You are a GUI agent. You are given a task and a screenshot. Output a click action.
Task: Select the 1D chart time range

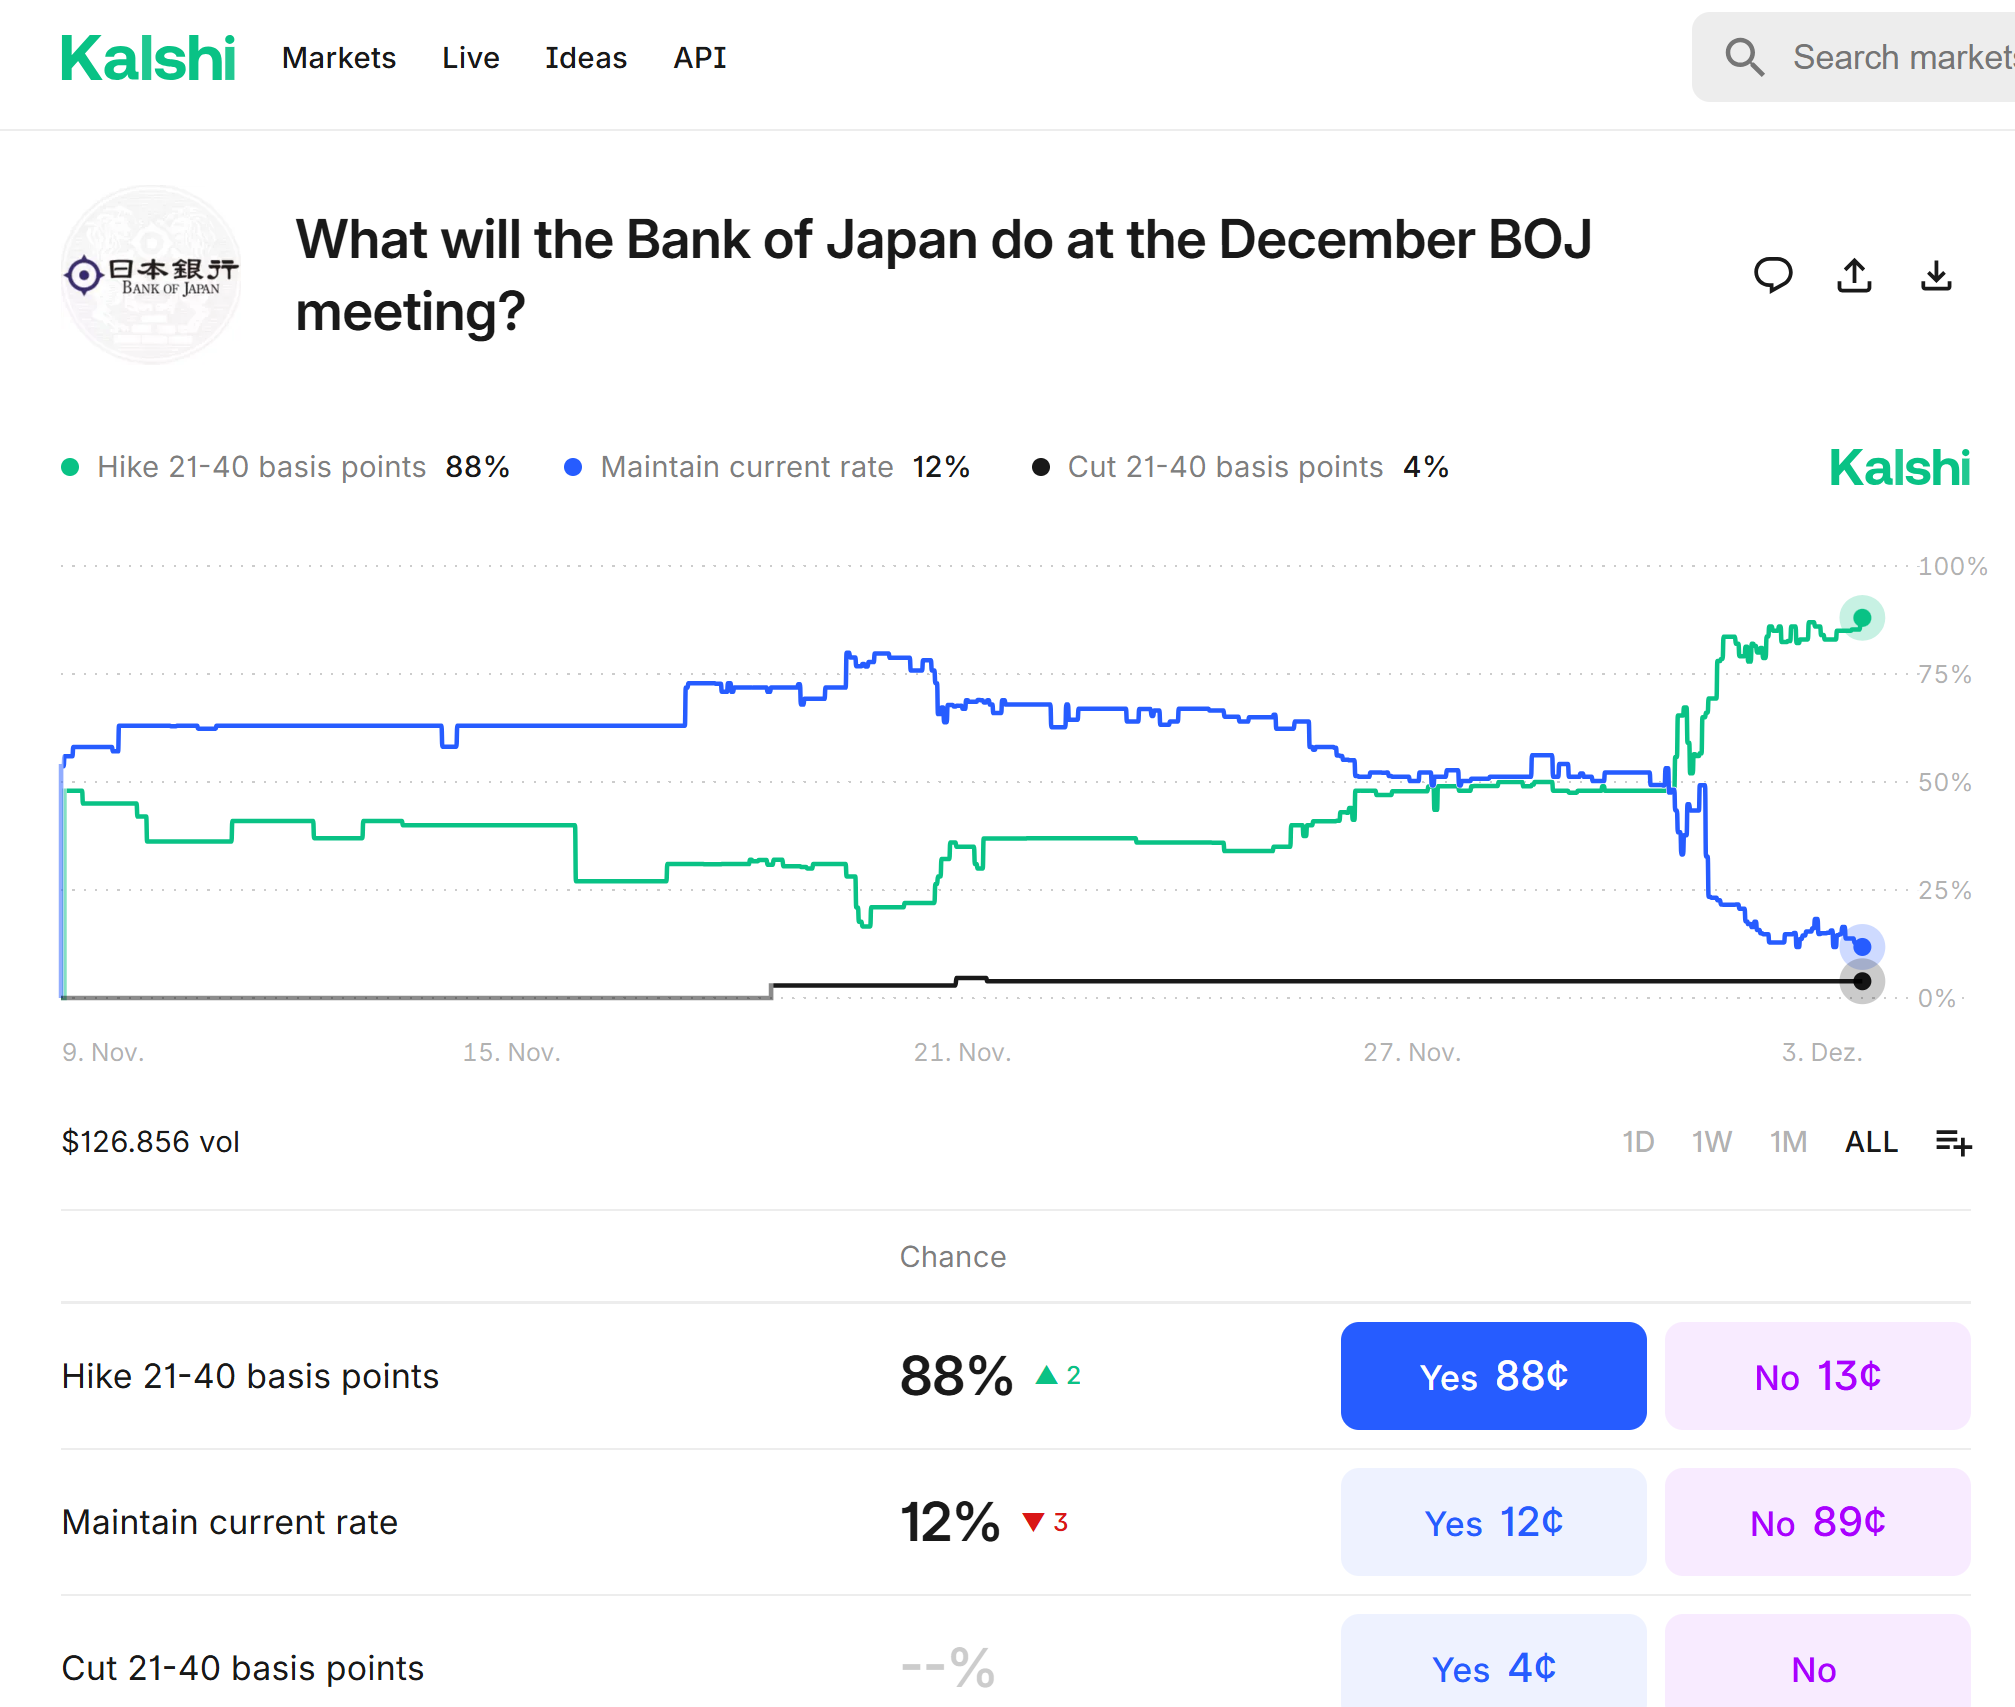[1638, 1142]
